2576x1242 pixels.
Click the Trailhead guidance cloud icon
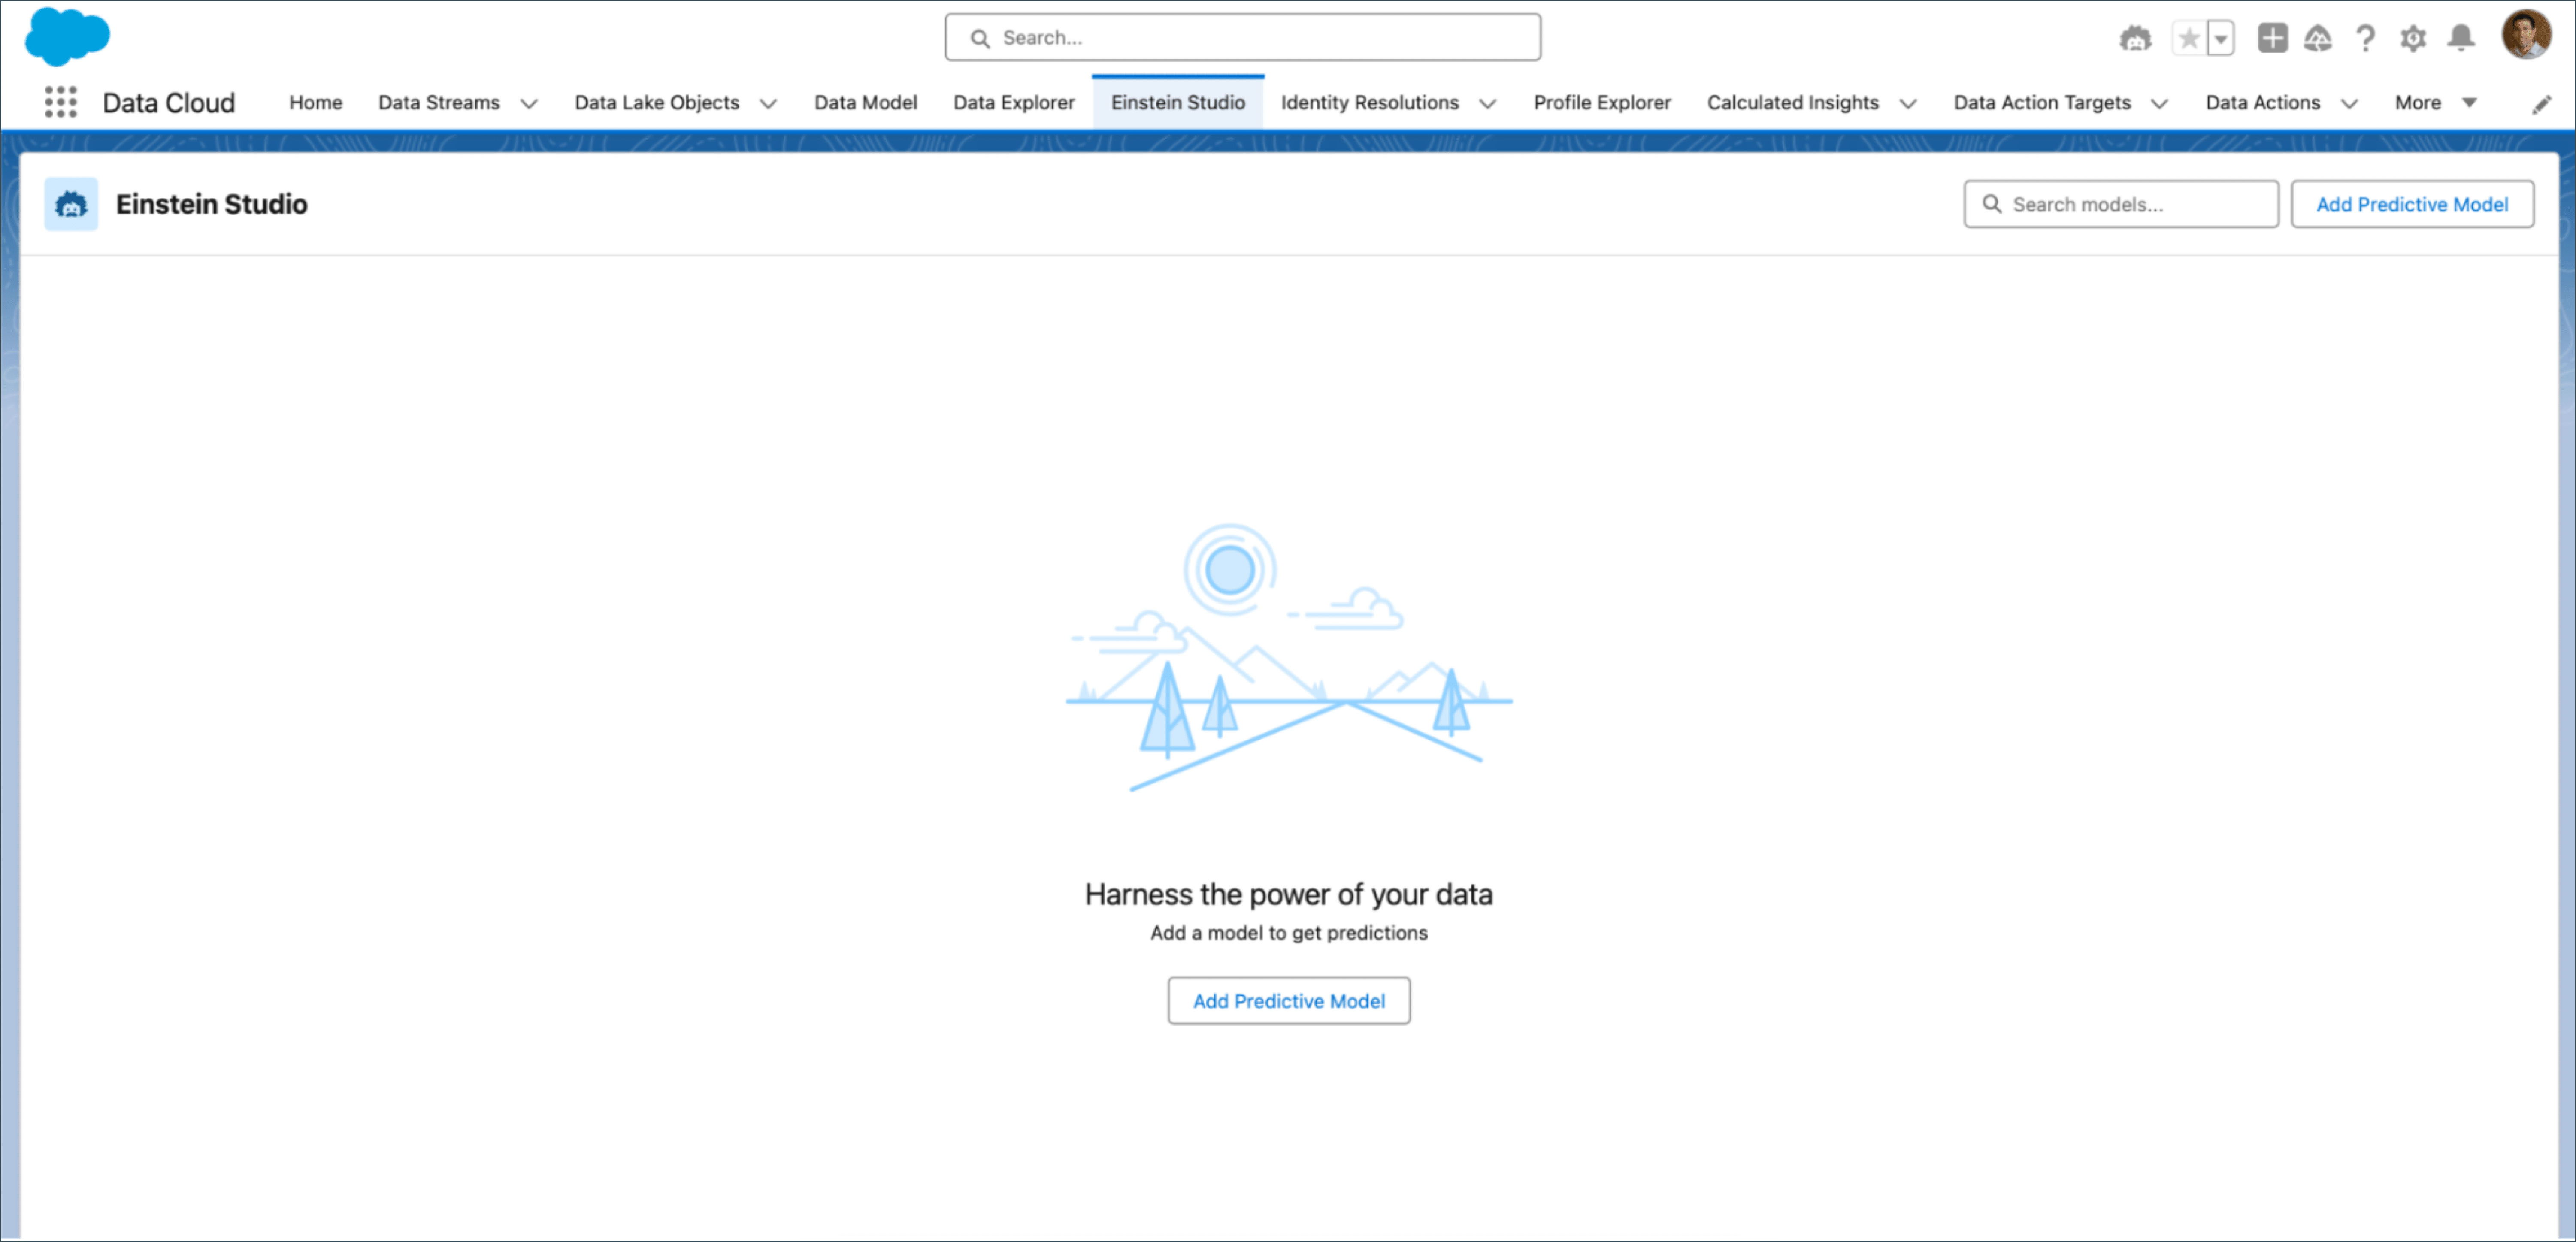click(x=2317, y=38)
